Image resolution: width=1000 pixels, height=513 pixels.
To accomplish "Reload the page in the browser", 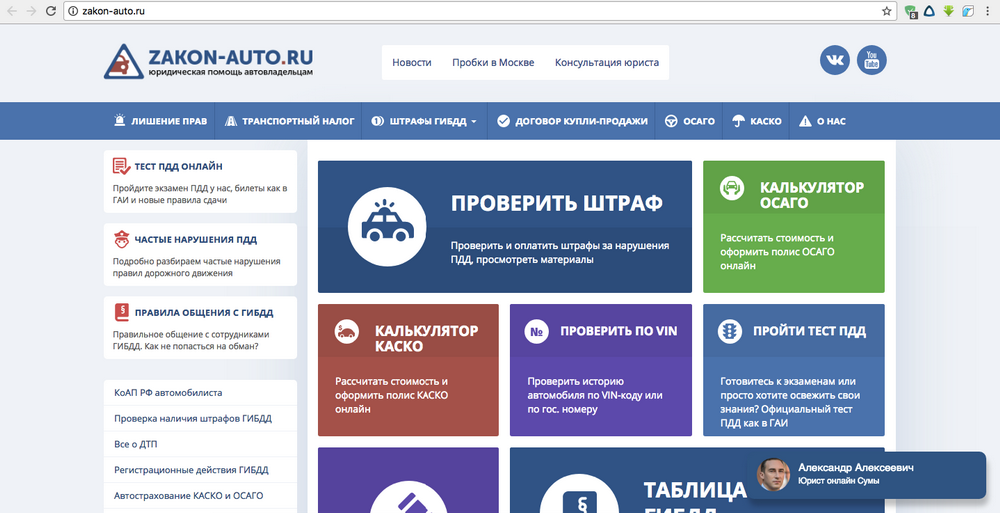I will (52, 11).
